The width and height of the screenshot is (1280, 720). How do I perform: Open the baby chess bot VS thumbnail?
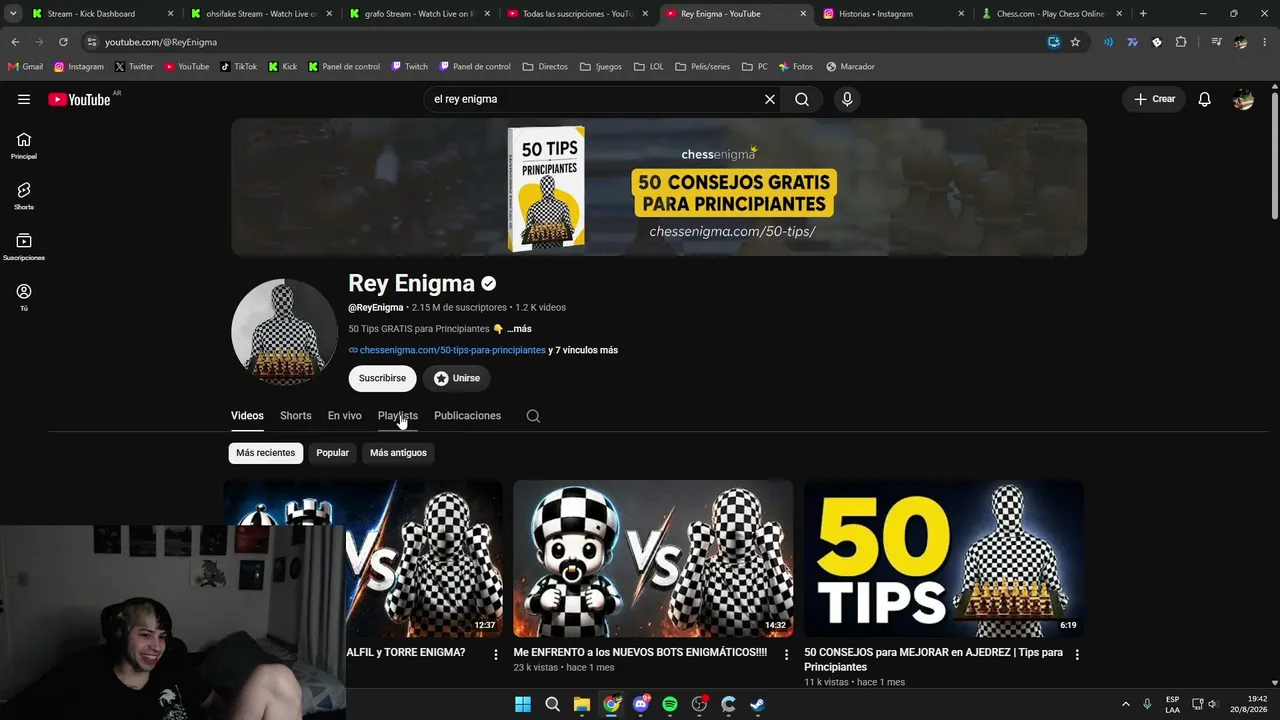pos(653,559)
